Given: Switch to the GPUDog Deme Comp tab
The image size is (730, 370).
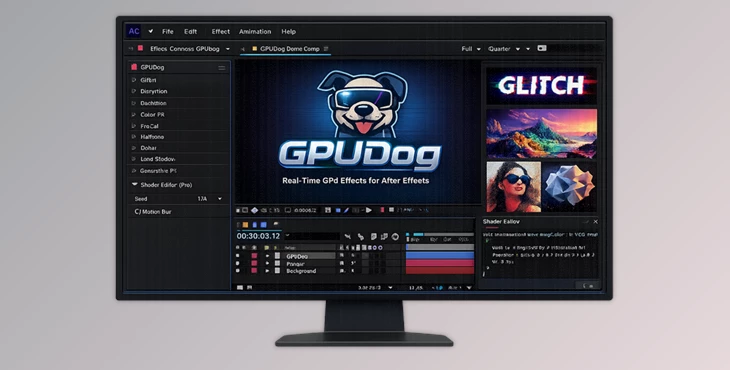Looking at the screenshot, I should 290,48.
